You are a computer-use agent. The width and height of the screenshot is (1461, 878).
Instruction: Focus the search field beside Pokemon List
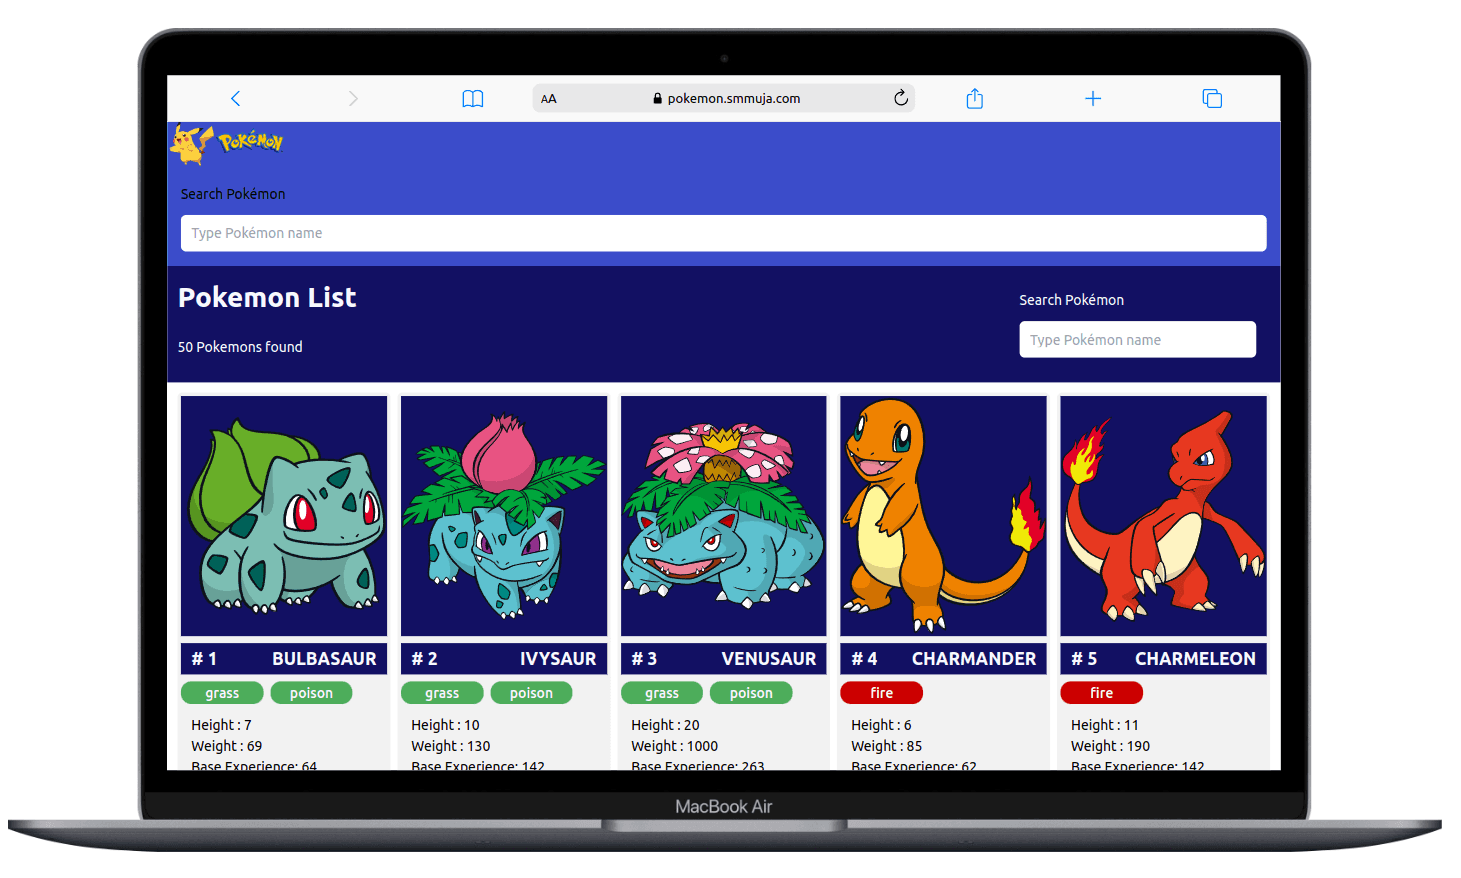tap(1137, 339)
